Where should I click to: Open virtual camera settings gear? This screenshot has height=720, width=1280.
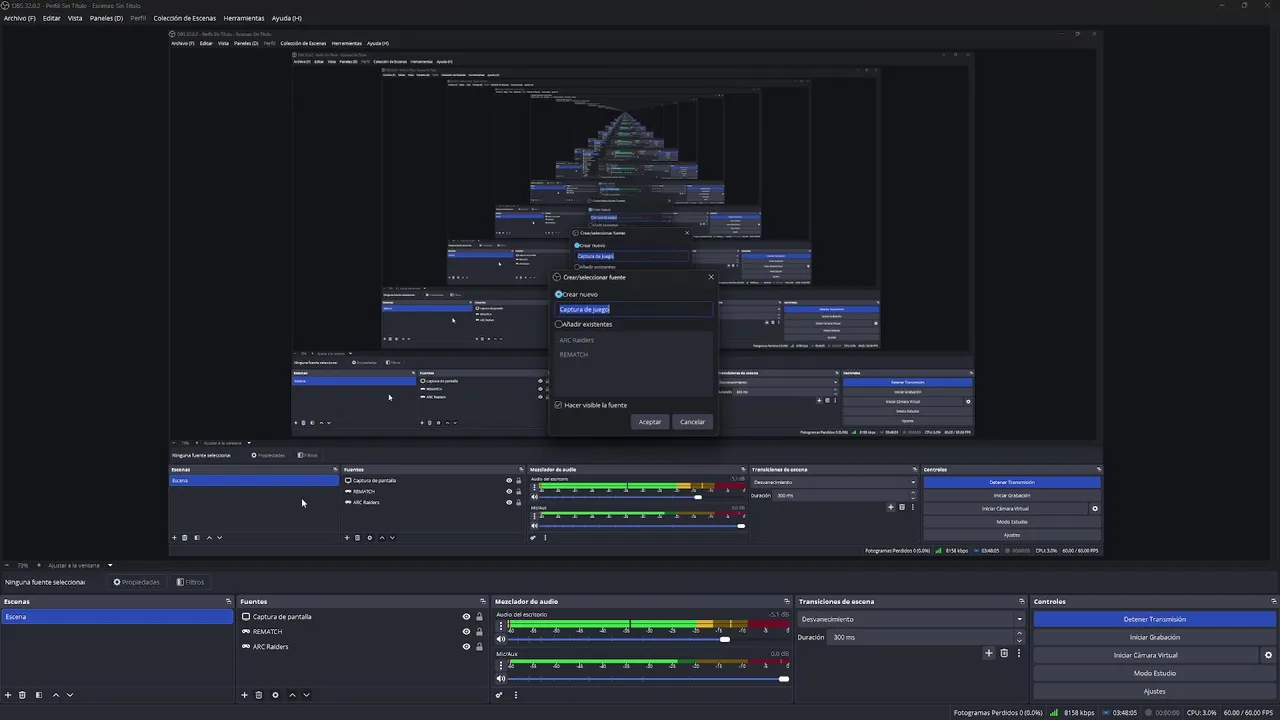(x=1268, y=655)
